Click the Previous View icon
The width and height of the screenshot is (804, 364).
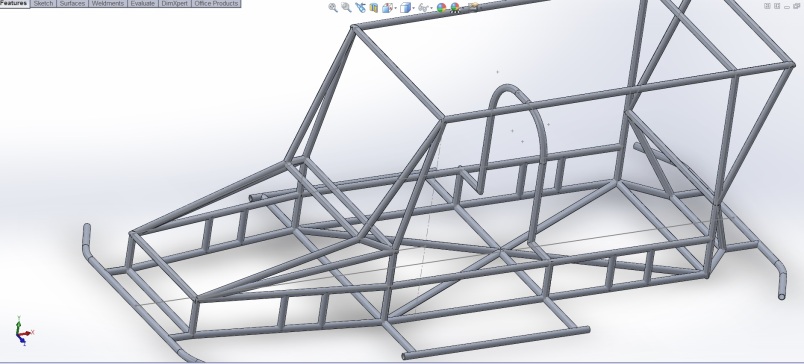coord(360,8)
